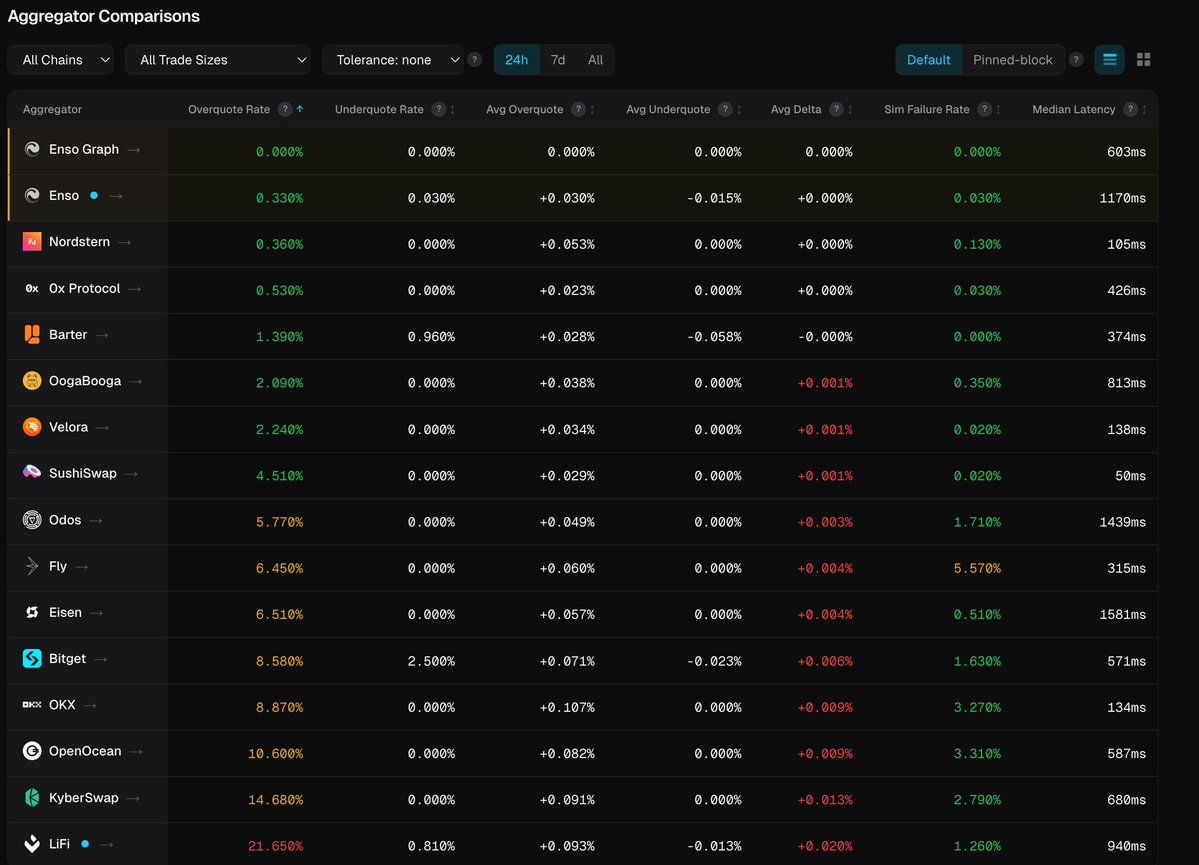Image resolution: width=1199 pixels, height=865 pixels.
Task: Sort by Sim Failure Rate column header
Action: point(927,109)
